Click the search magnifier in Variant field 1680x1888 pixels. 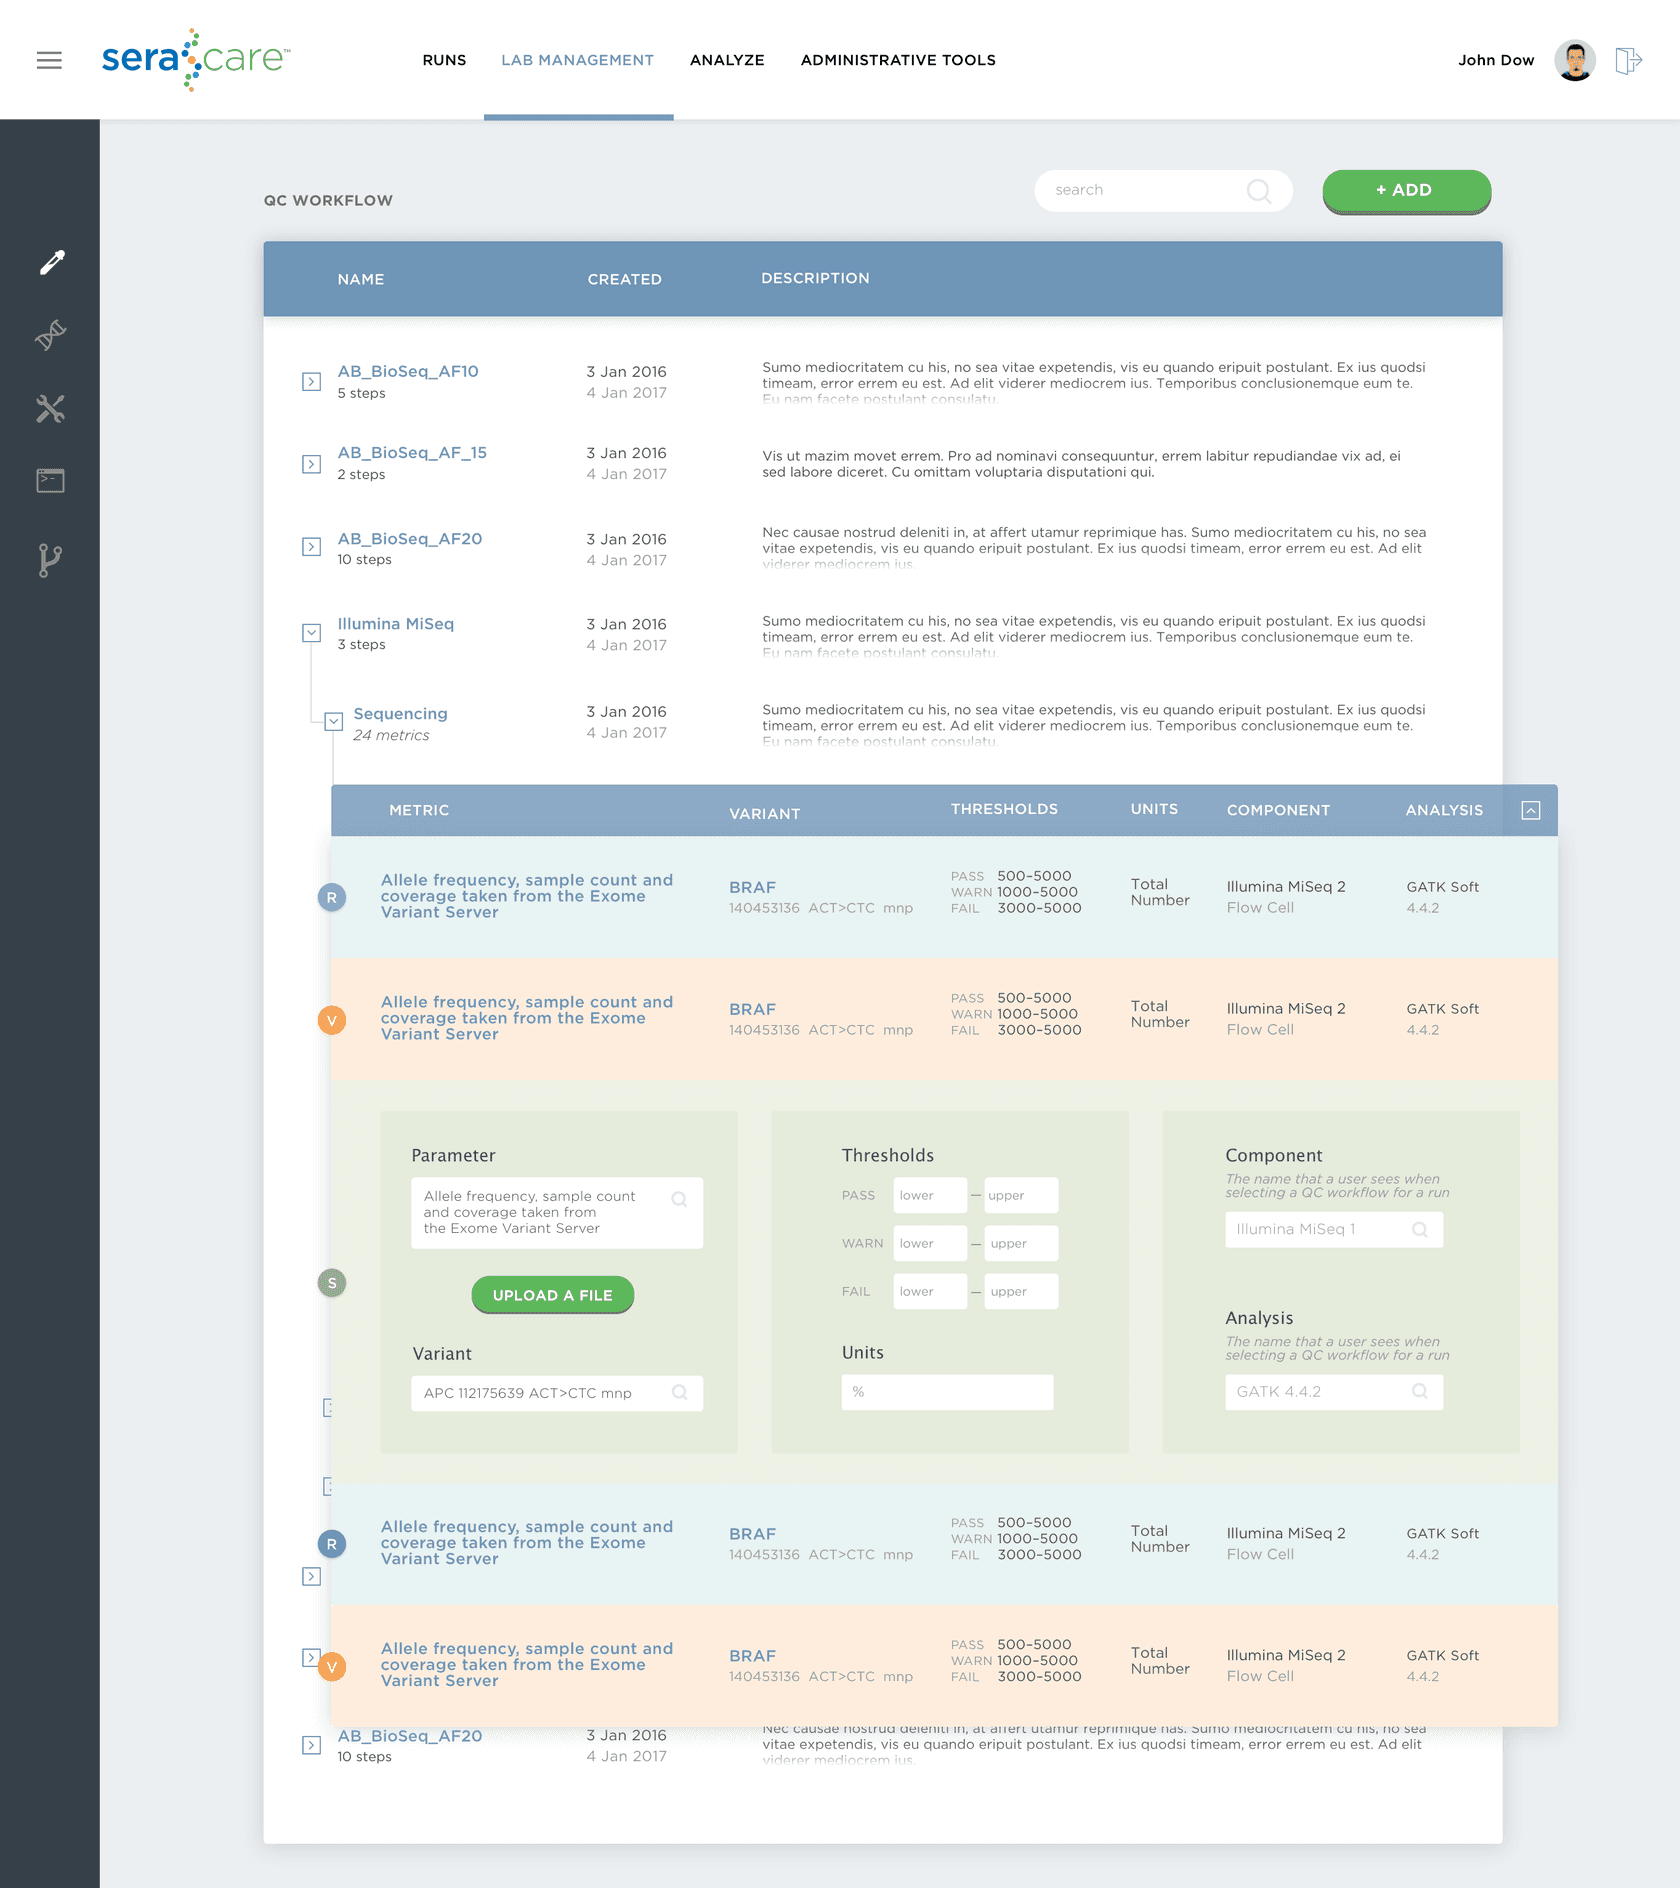(680, 1393)
